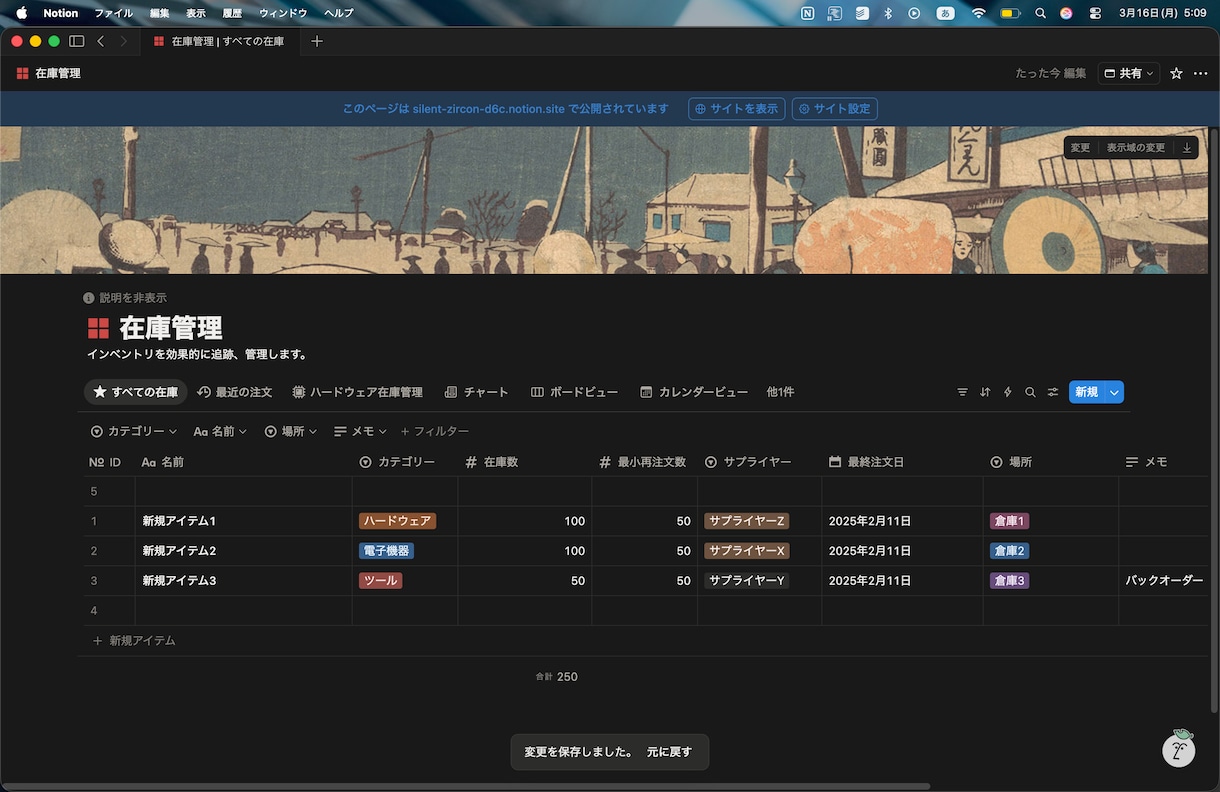Click the download icon on cover image

[x=1187, y=147]
